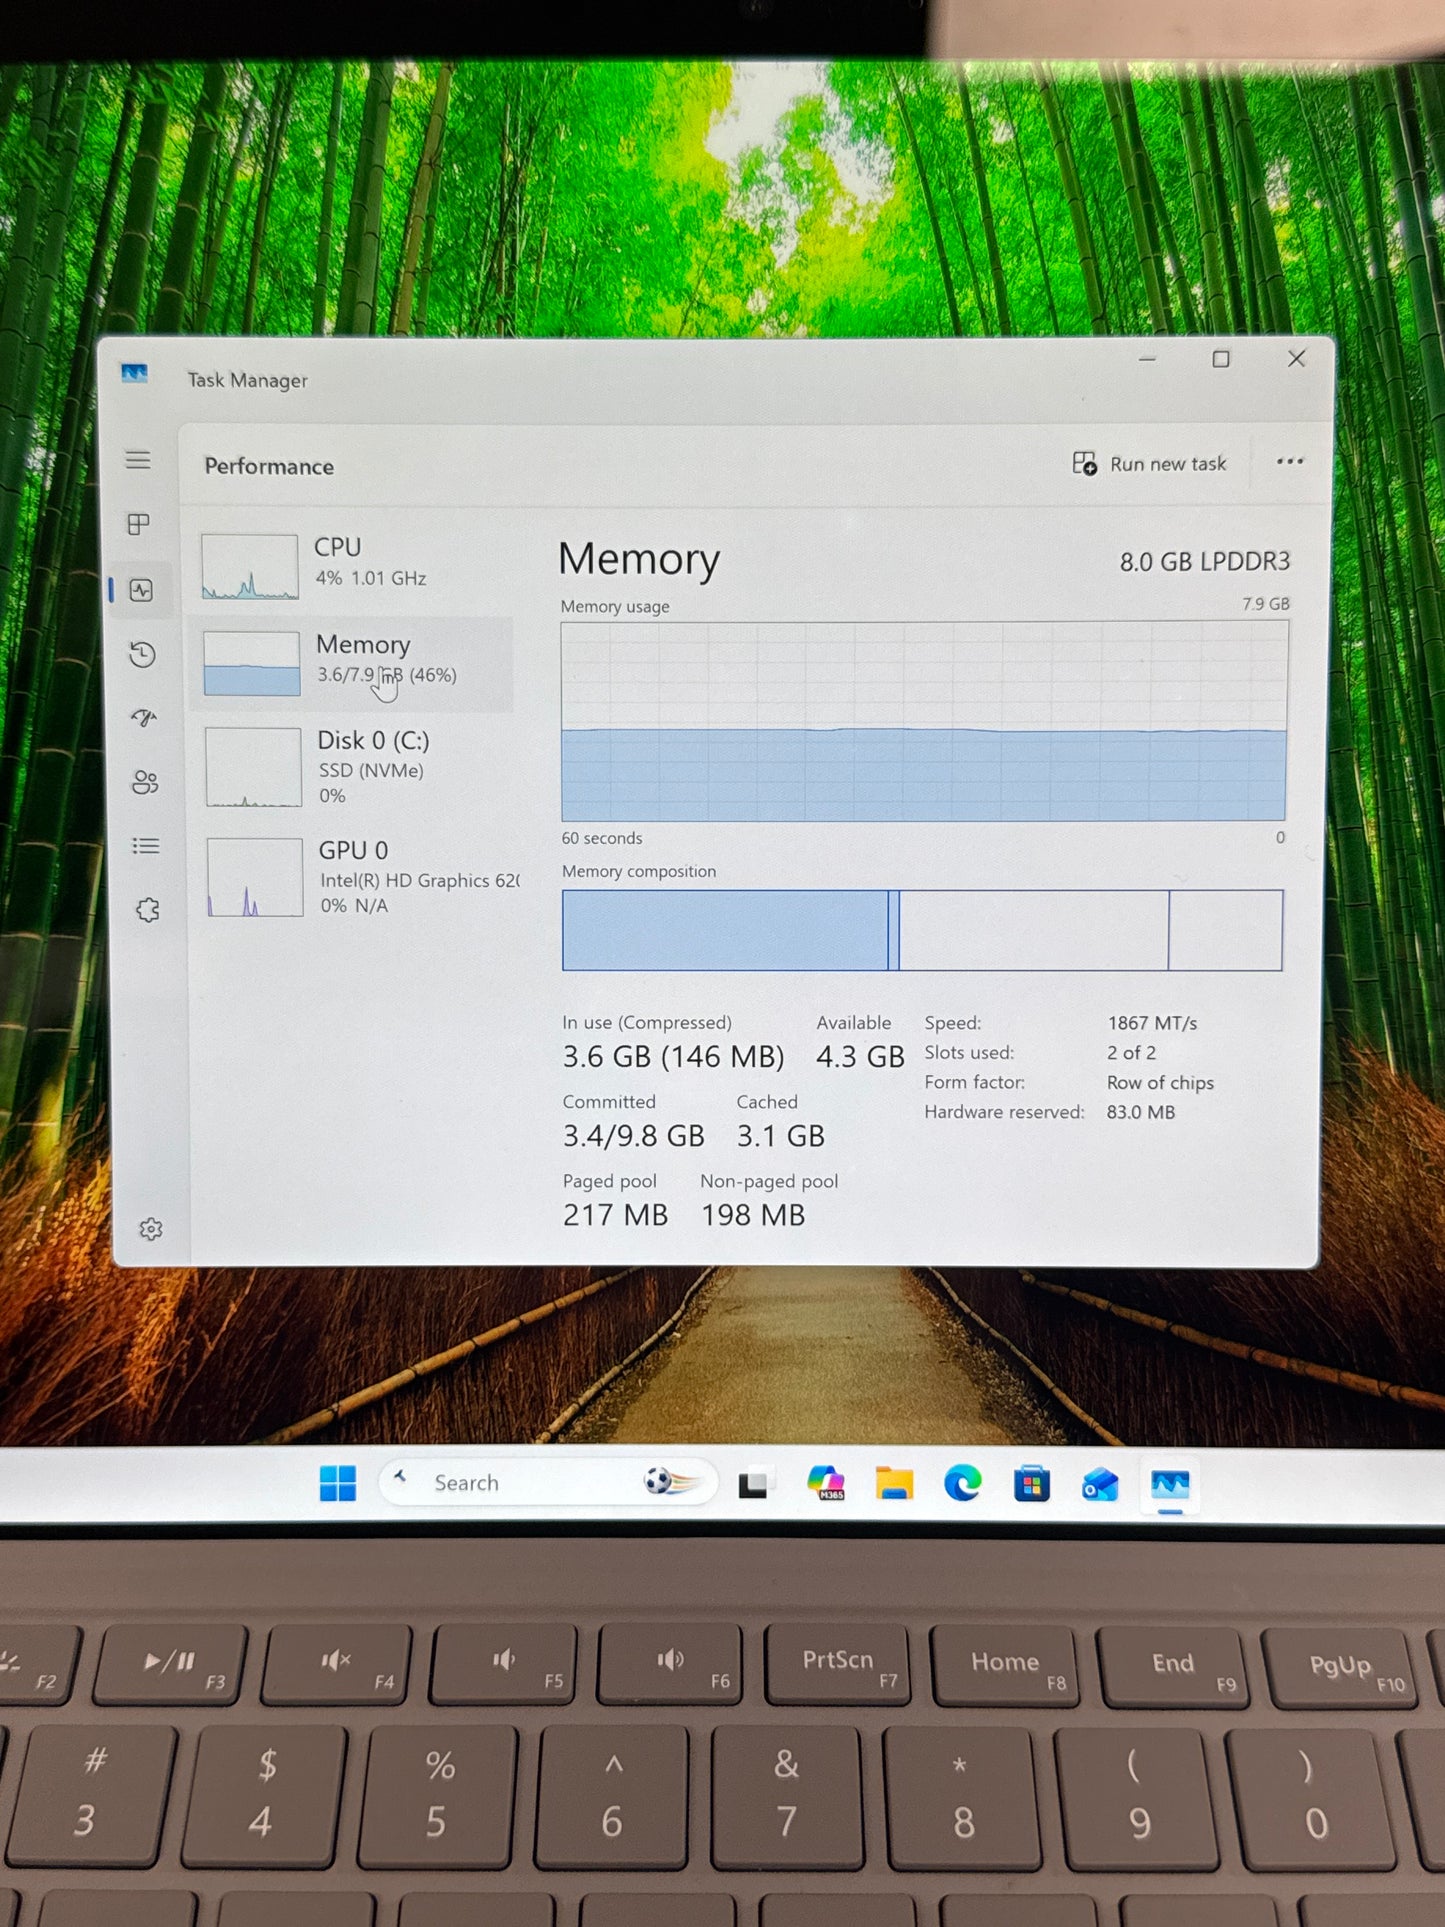Click the Memory usage graph
This screenshot has width=1445, height=1927.
click(924, 721)
